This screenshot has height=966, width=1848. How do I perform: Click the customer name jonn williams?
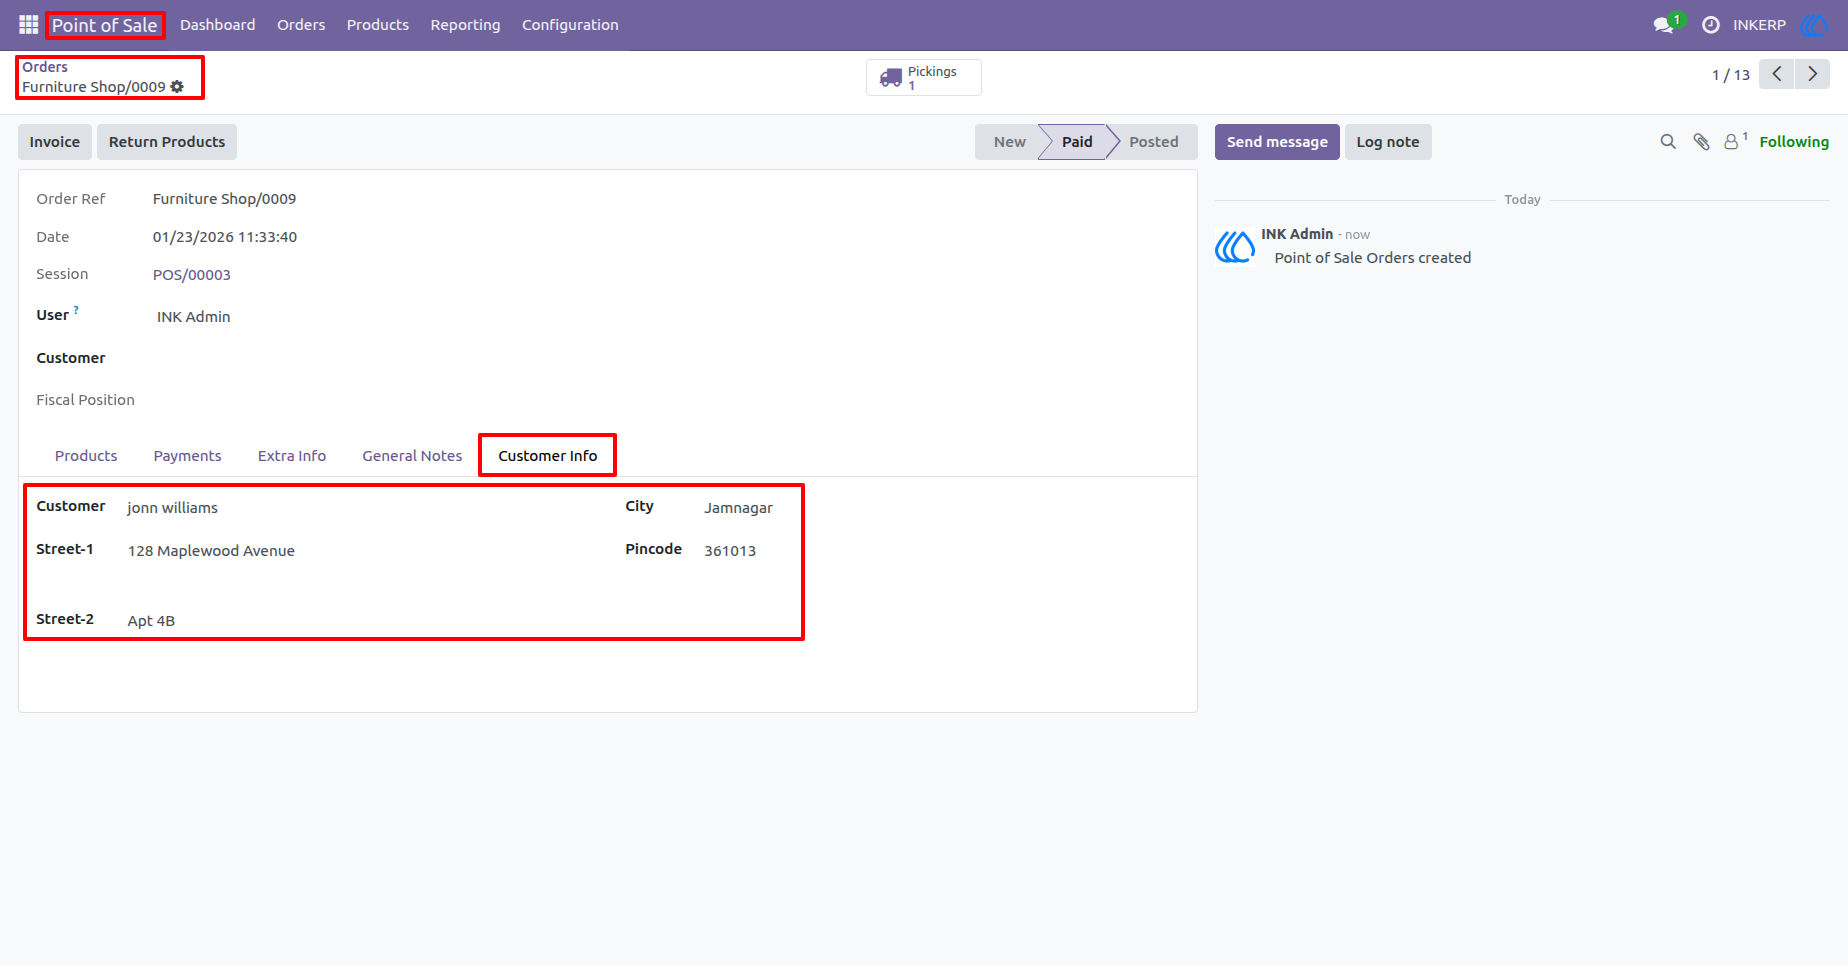tap(172, 508)
